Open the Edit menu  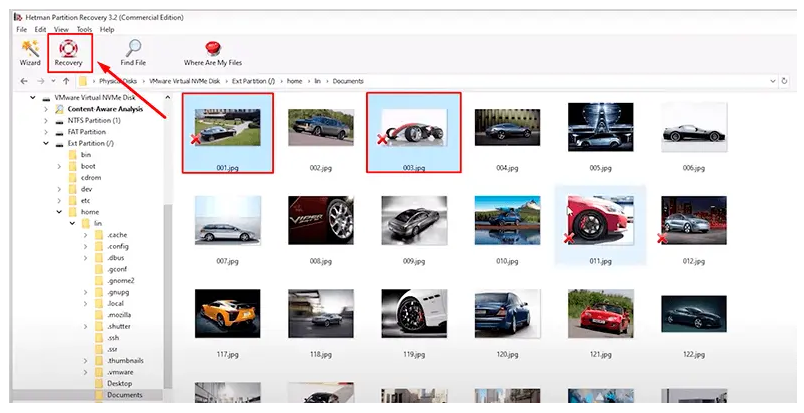click(x=41, y=29)
